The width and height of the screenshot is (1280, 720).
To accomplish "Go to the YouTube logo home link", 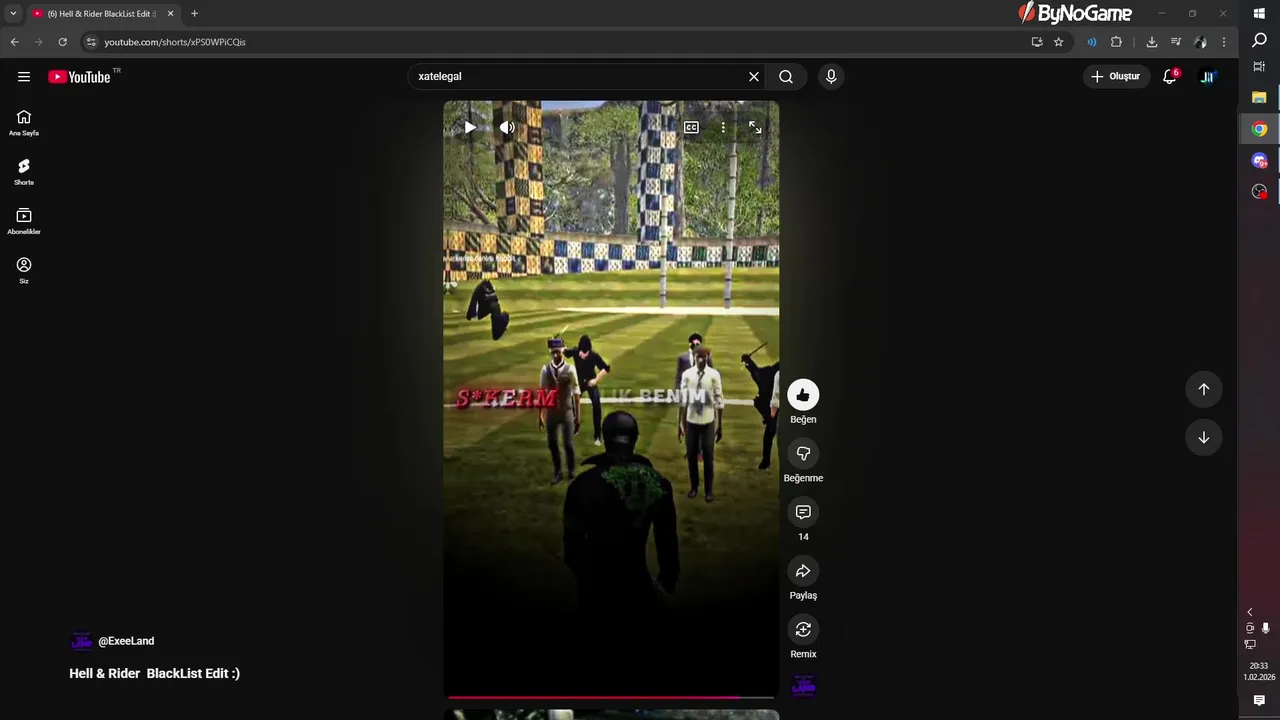I will pyautogui.click(x=79, y=77).
